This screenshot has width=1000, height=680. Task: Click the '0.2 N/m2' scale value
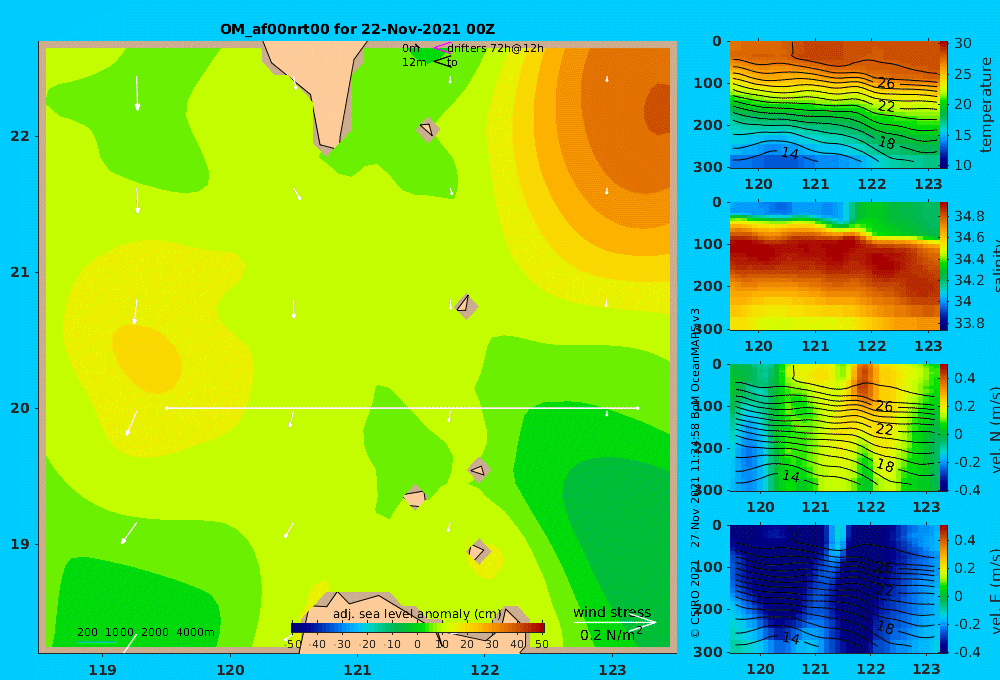611,635
